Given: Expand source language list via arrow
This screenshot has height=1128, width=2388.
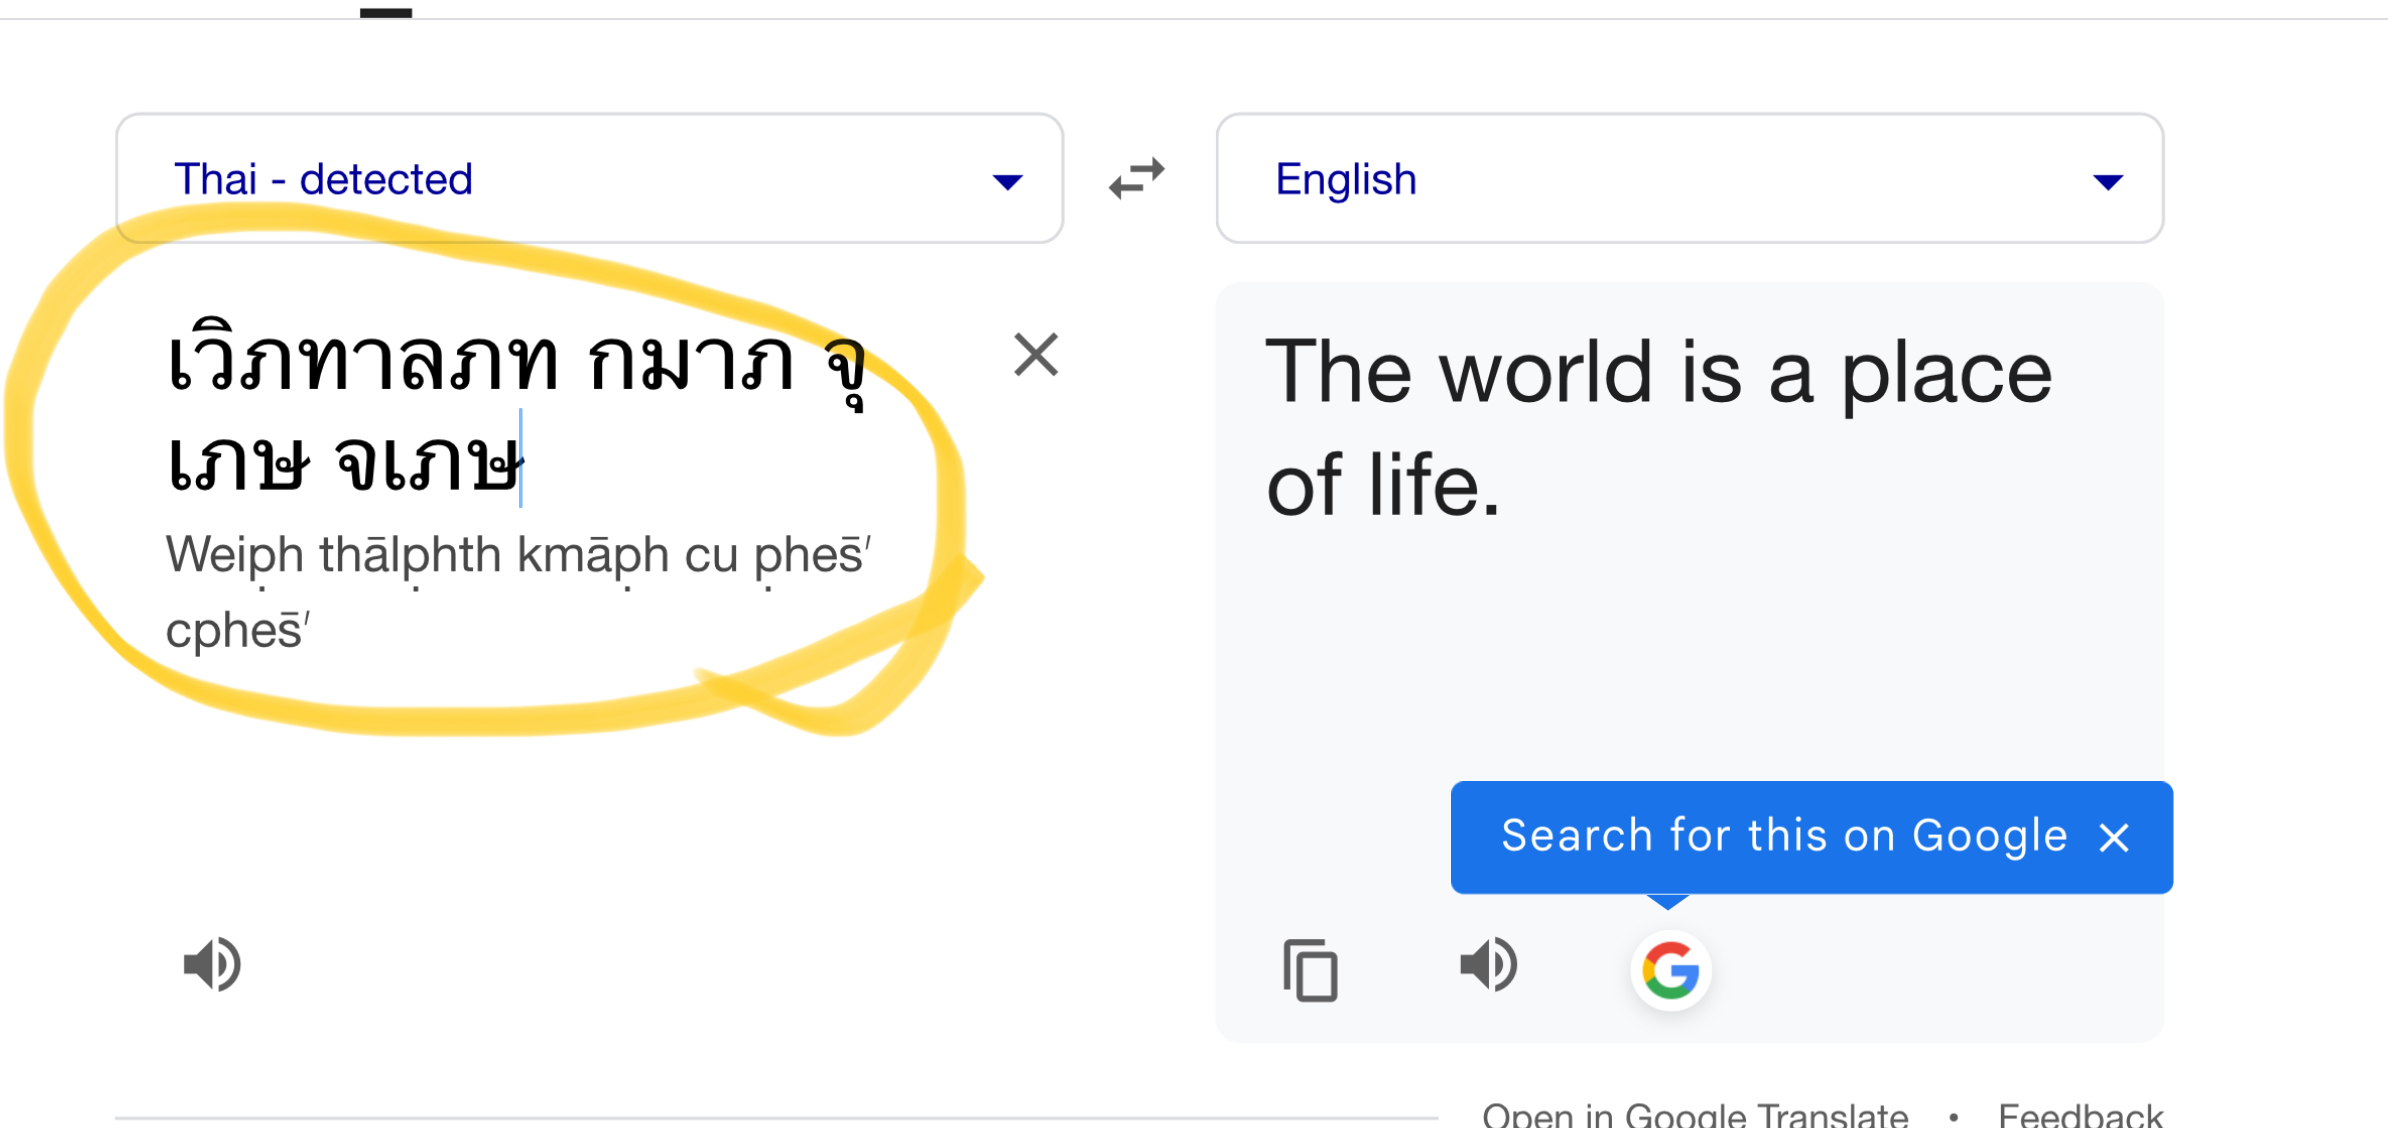Looking at the screenshot, I should pyautogui.click(x=1007, y=182).
